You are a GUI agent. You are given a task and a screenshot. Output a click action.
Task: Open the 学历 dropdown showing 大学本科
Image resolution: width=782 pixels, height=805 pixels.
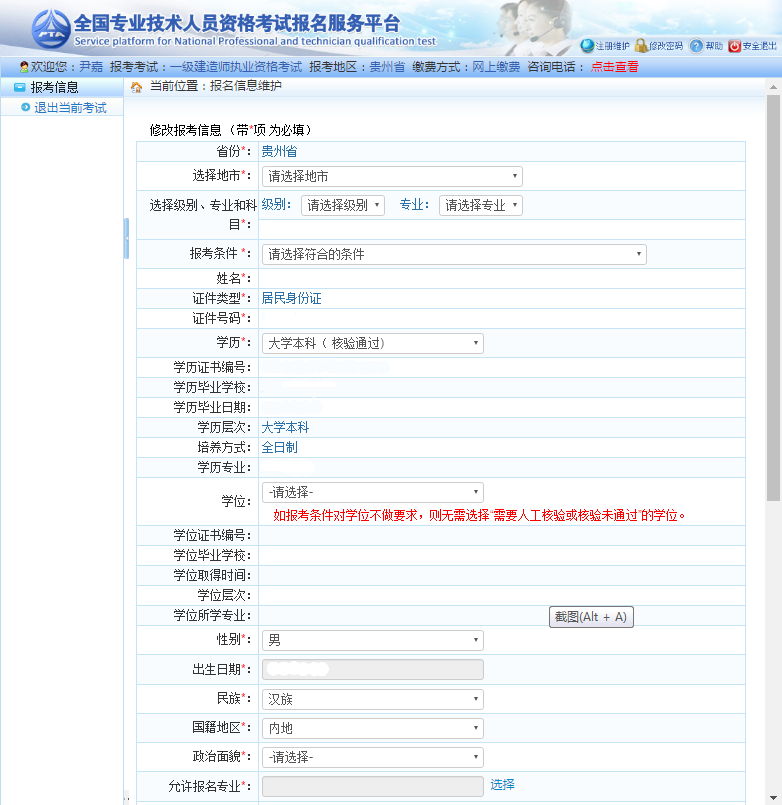tap(372, 343)
